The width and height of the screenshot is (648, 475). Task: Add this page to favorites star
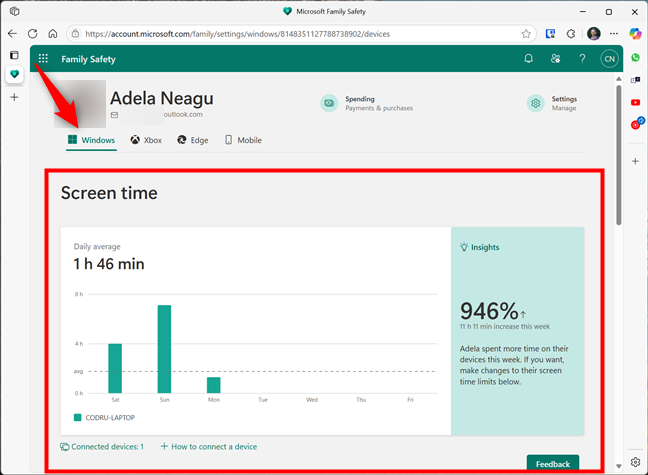pos(526,34)
